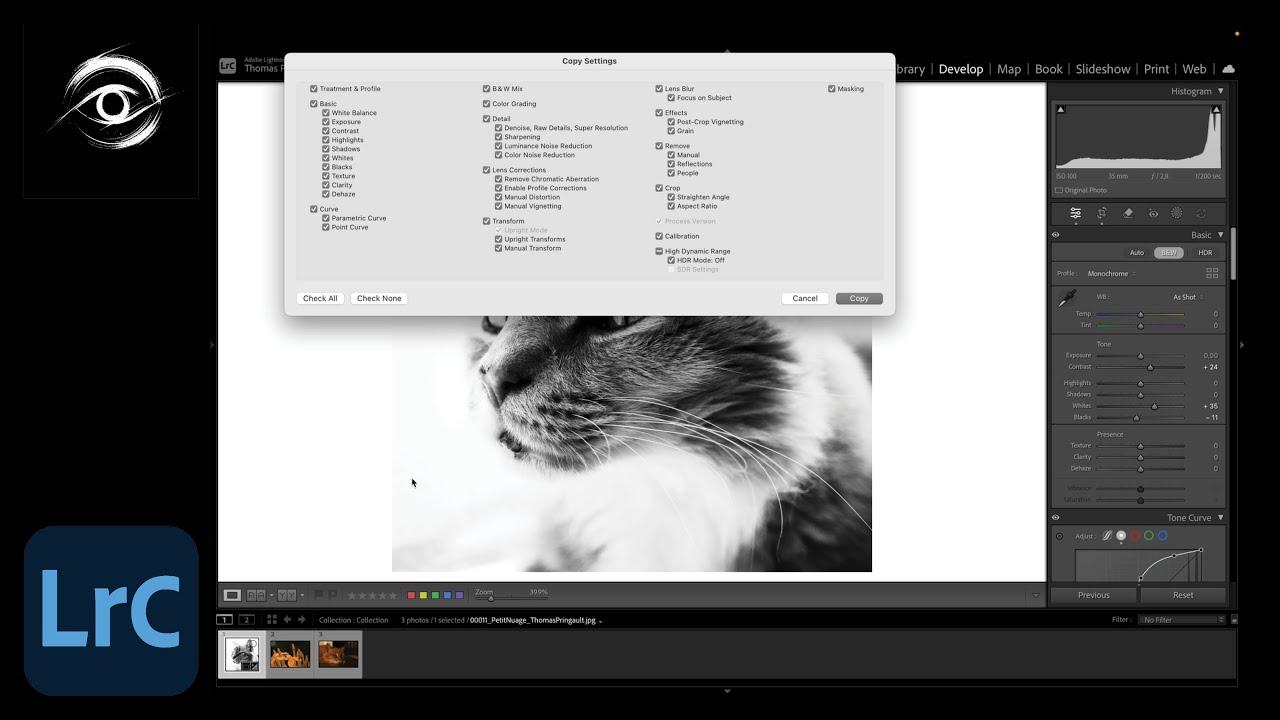The height and width of the screenshot is (720, 1280).
Task: Select the blue channel curve
Action: pyautogui.click(x=1162, y=536)
